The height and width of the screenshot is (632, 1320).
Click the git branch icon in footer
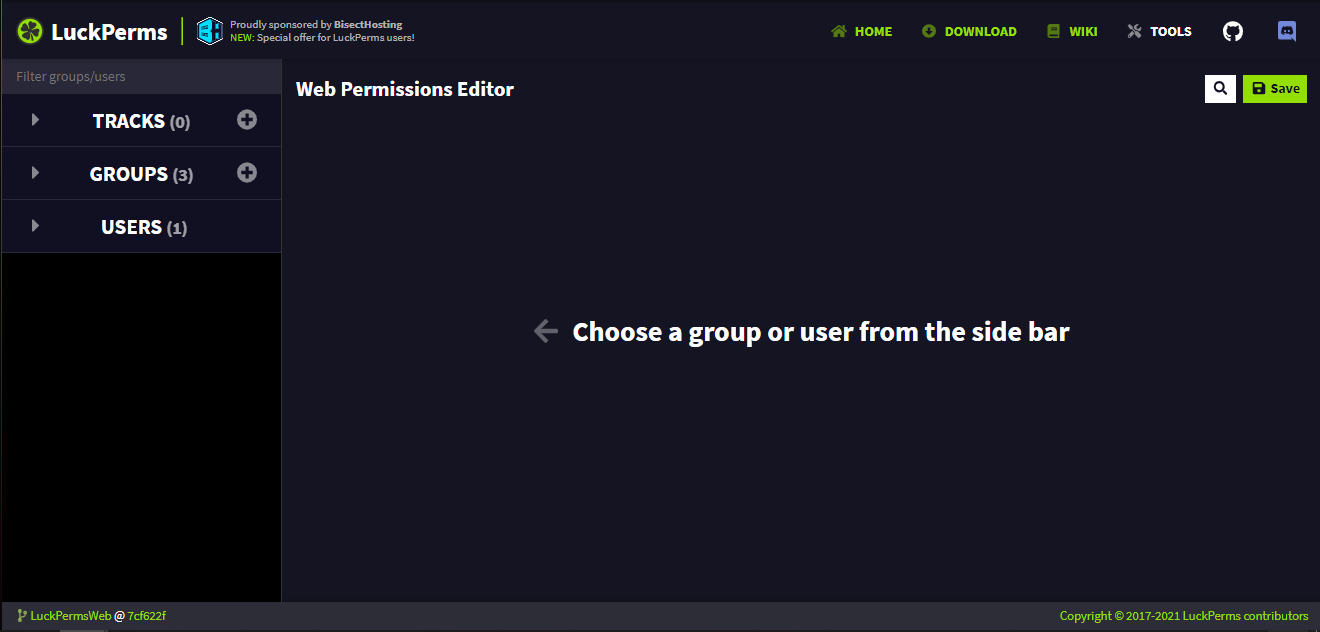click(x=22, y=616)
